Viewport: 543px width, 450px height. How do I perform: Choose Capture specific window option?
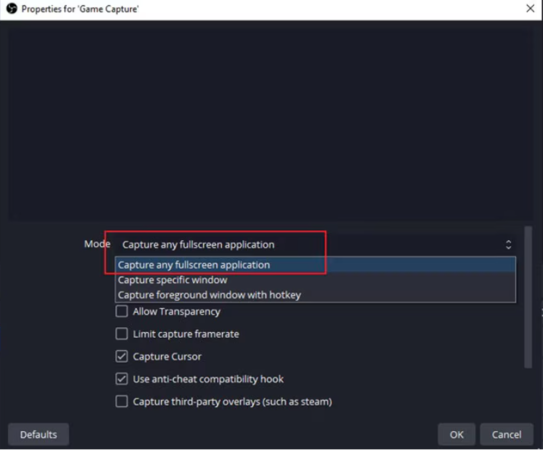pyautogui.click(x=315, y=280)
